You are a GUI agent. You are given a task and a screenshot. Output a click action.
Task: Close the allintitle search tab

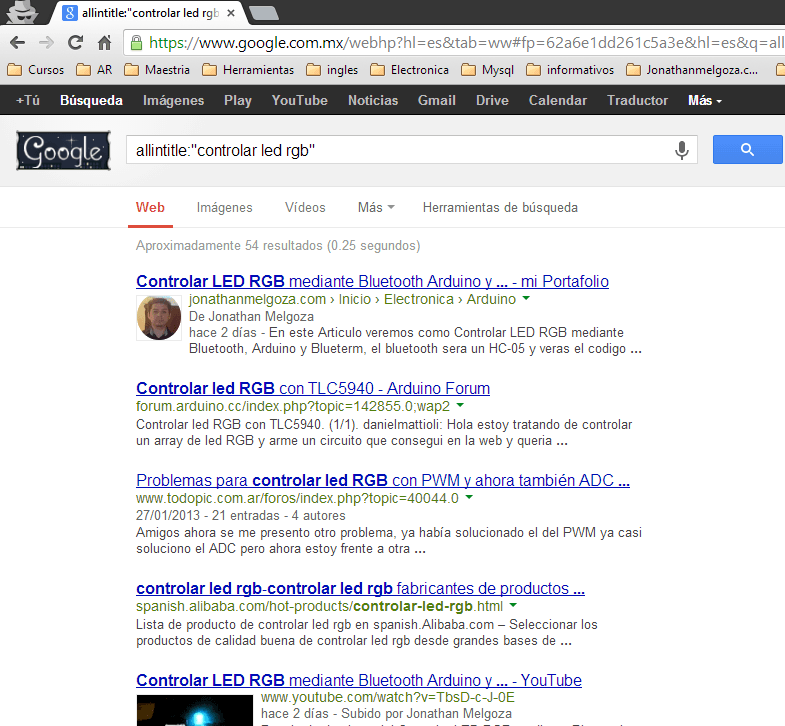(231, 13)
